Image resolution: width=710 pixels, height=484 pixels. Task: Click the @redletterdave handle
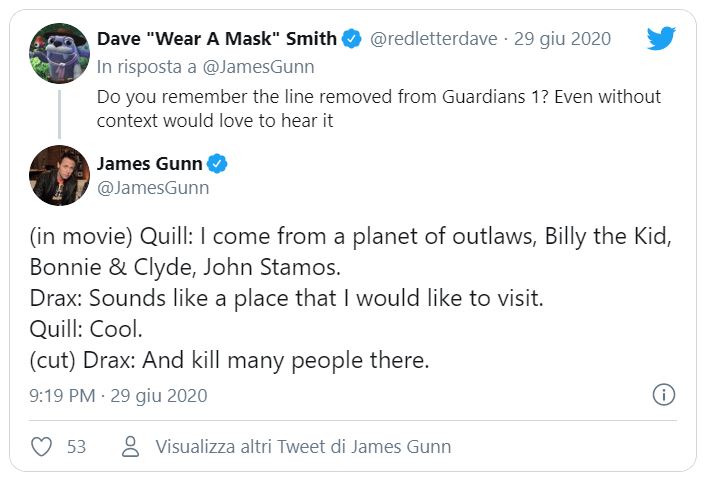click(435, 39)
